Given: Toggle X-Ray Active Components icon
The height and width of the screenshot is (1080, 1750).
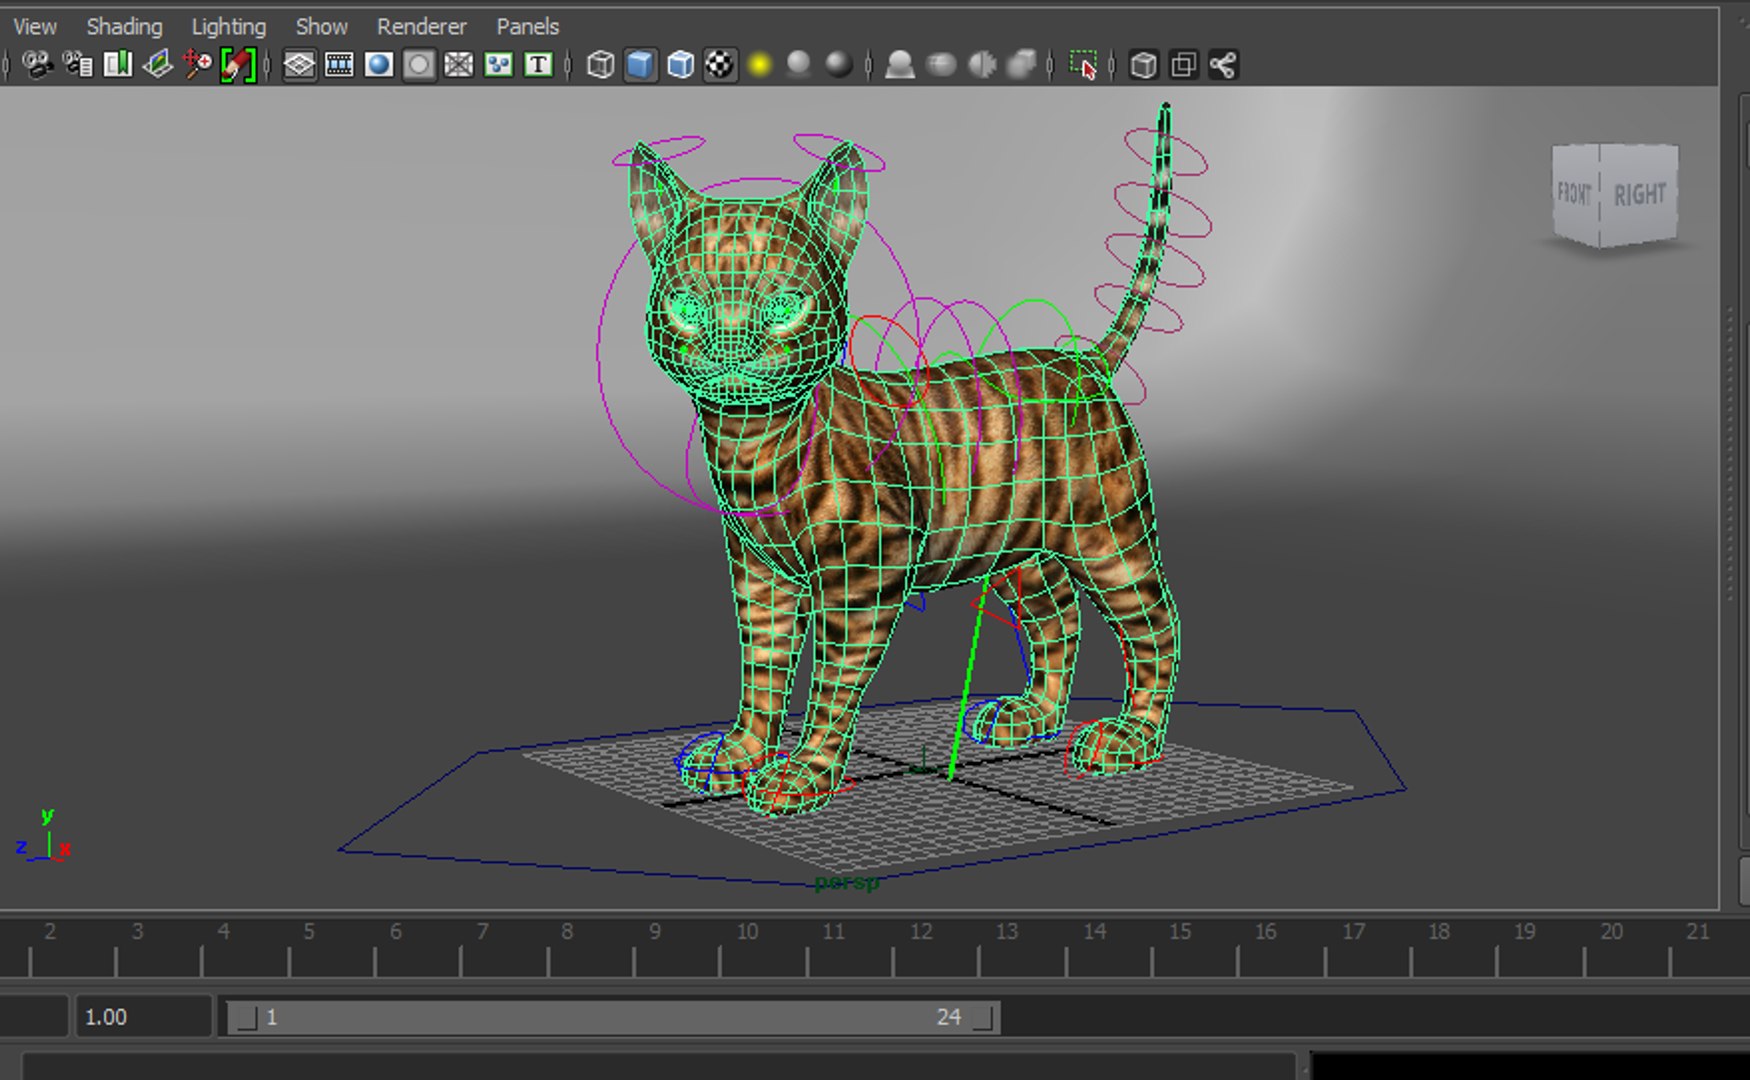Looking at the screenshot, I should (1183, 65).
